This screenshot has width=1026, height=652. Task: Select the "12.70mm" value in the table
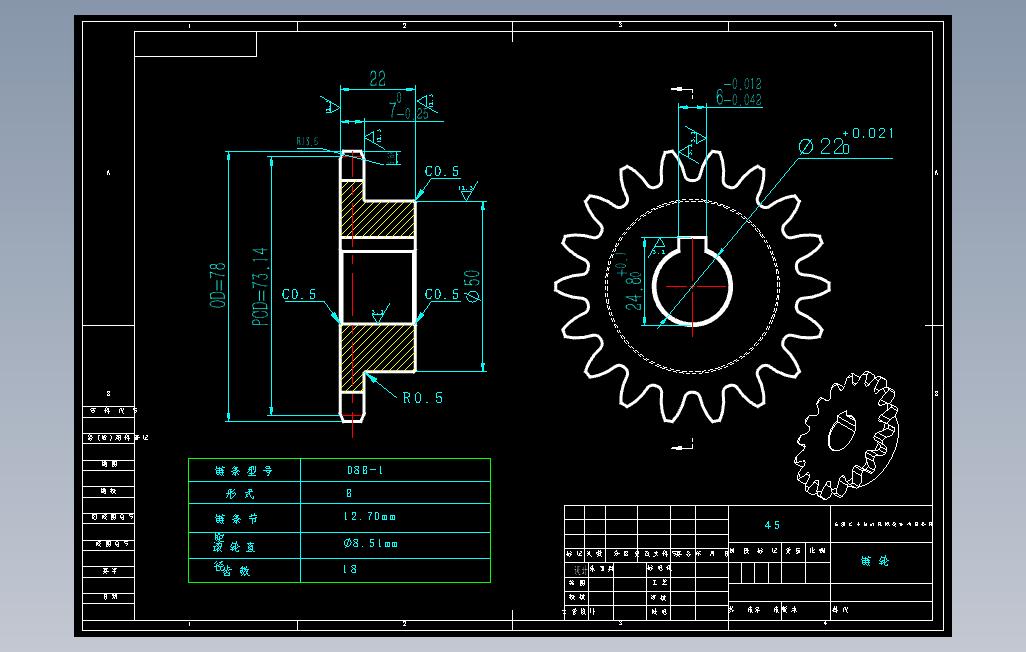[370, 516]
